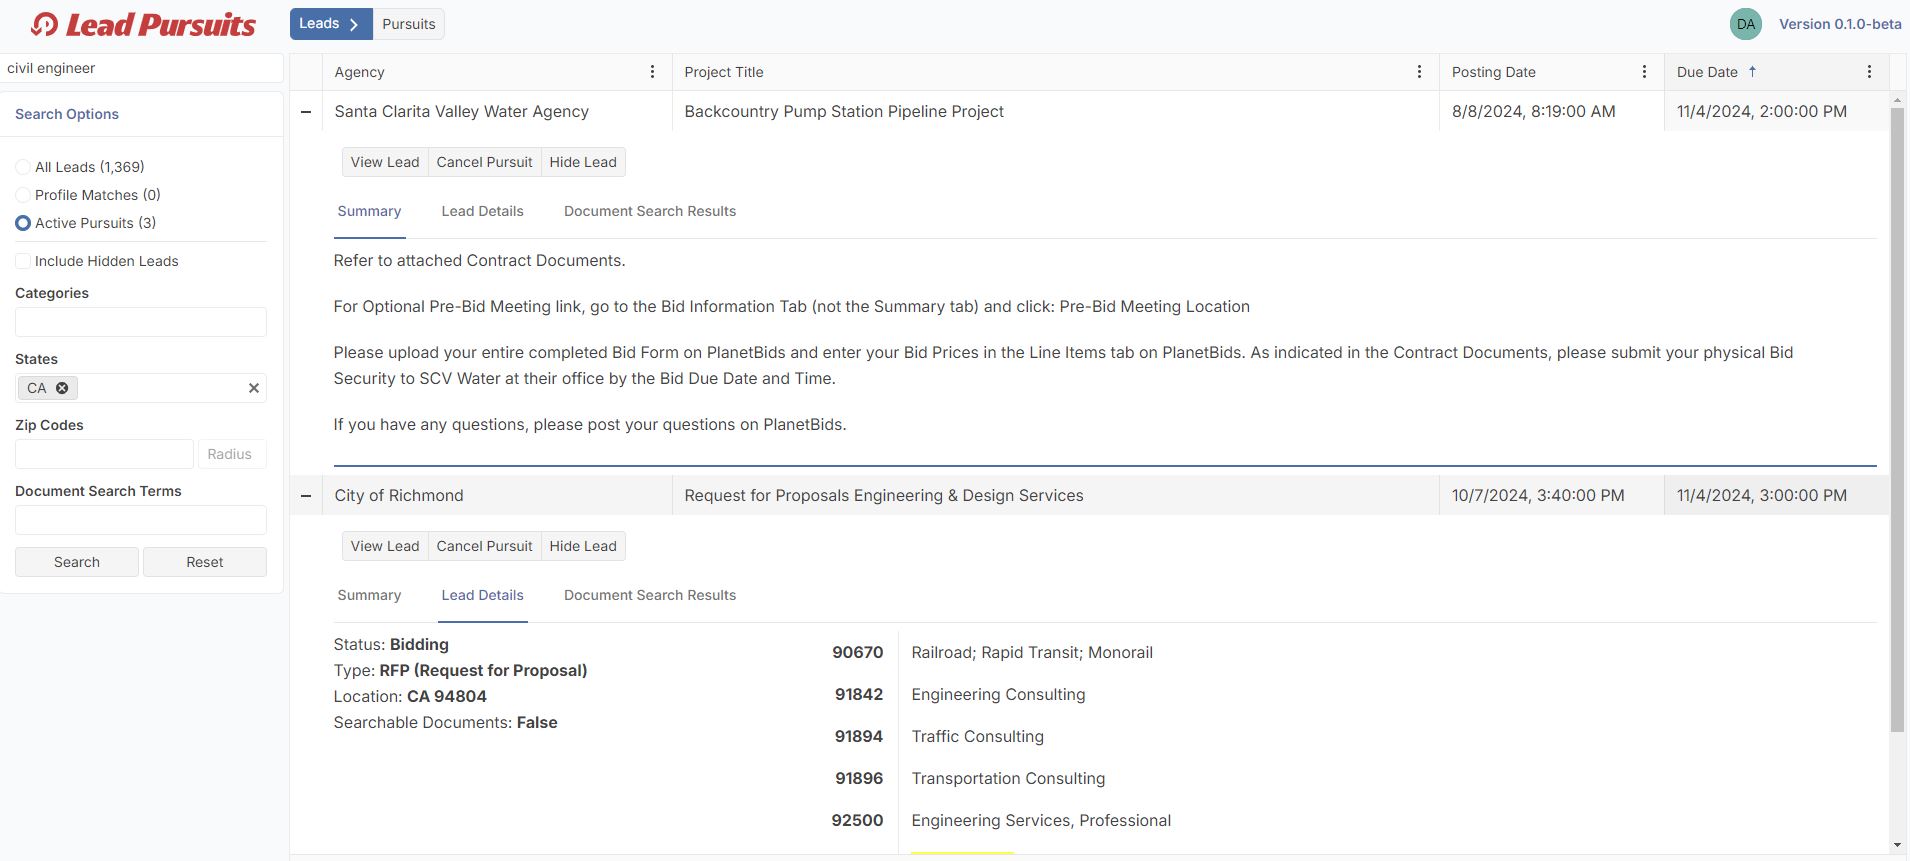Click the Due Date ascending sort arrow
The width and height of the screenshot is (1910, 861).
[x=1752, y=72]
